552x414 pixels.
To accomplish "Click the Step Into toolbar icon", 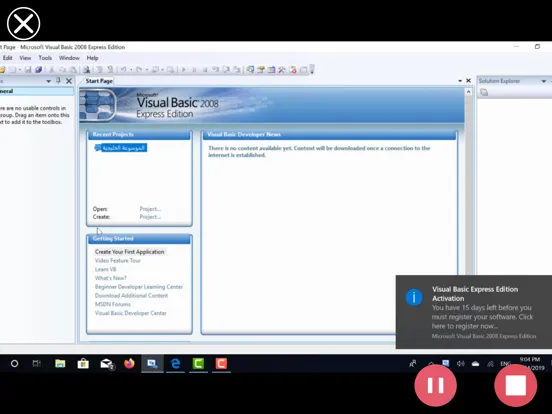I will [x=215, y=70].
